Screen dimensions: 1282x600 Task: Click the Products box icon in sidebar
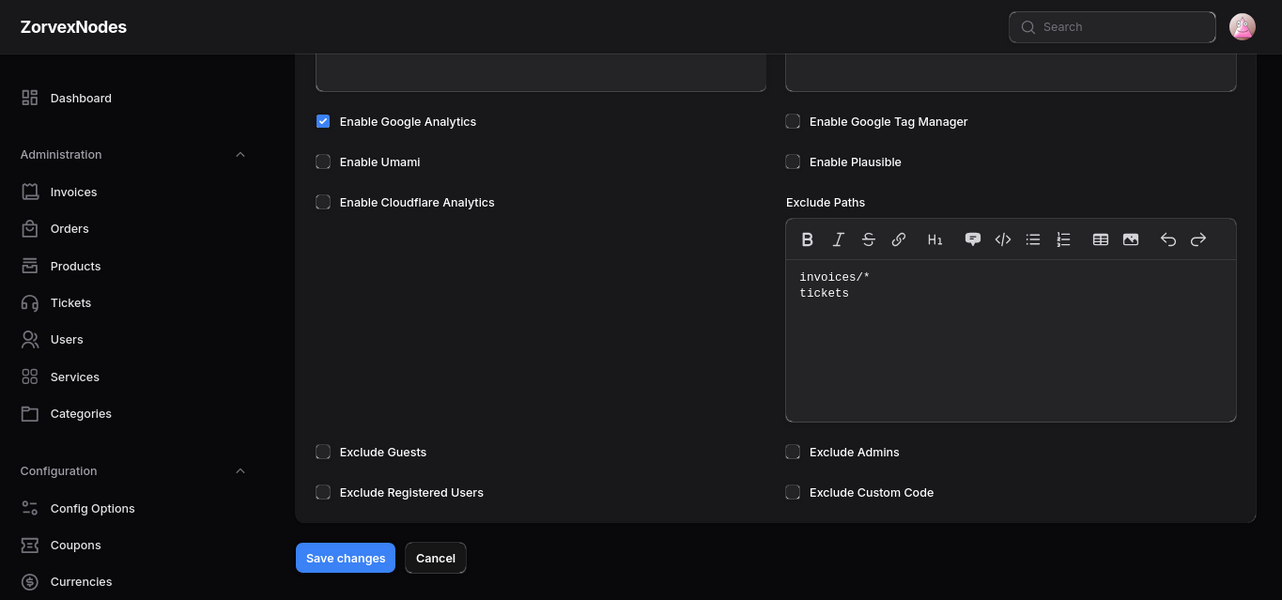coord(30,266)
